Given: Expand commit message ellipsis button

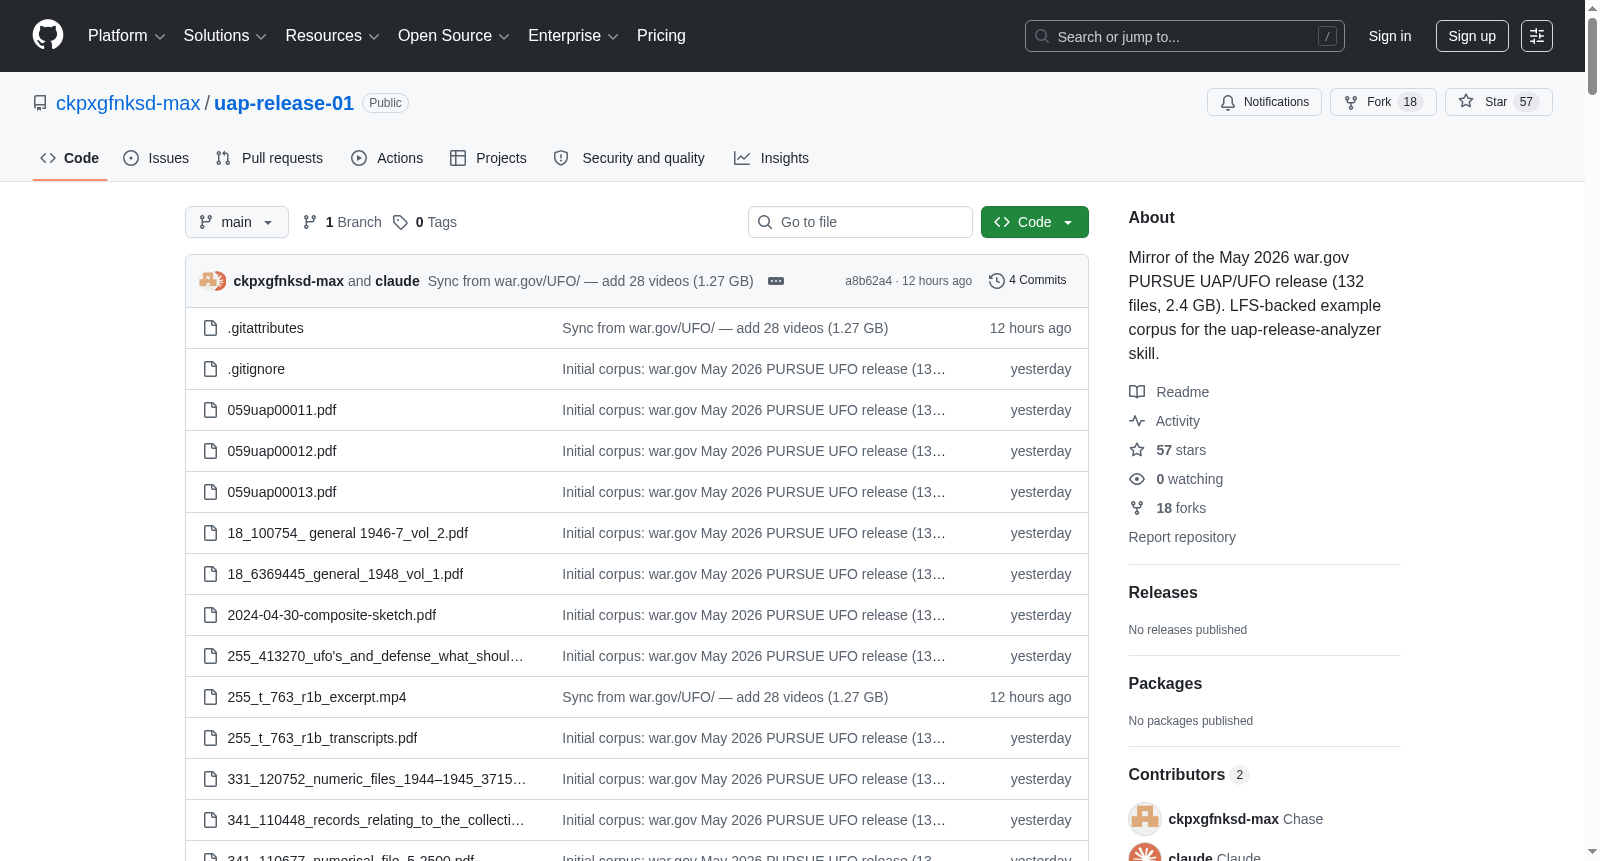Looking at the screenshot, I should tap(776, 281).
